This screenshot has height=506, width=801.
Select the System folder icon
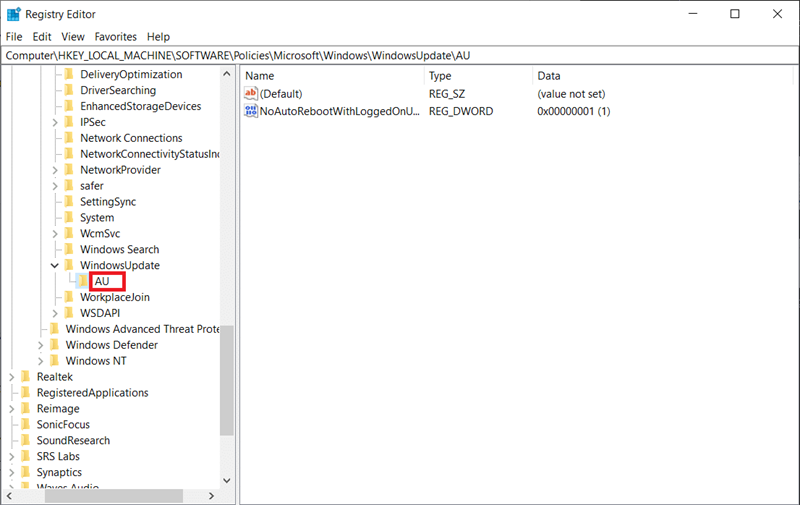pos(69,218)
